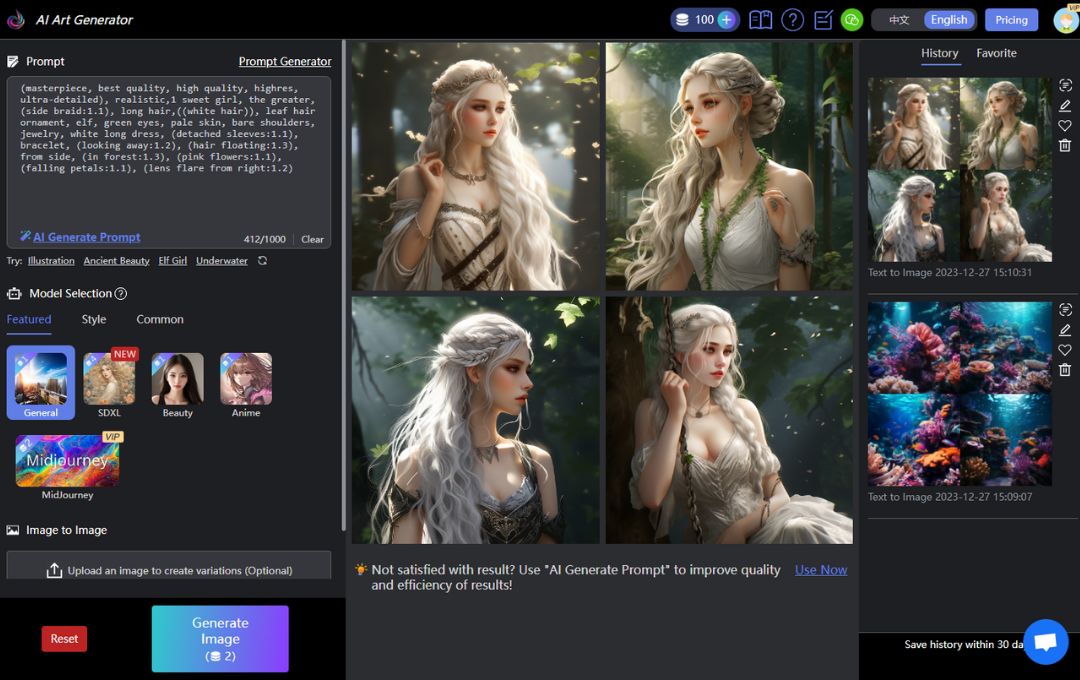1080x680 pixels.
Task: Switch to the Style model tab
Action: tap(94, 320)
